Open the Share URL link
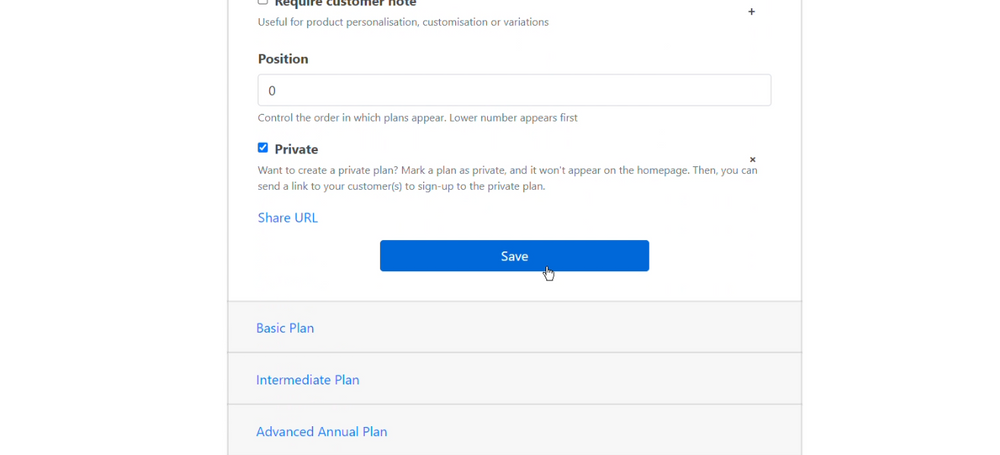 (x=288, y=218)
